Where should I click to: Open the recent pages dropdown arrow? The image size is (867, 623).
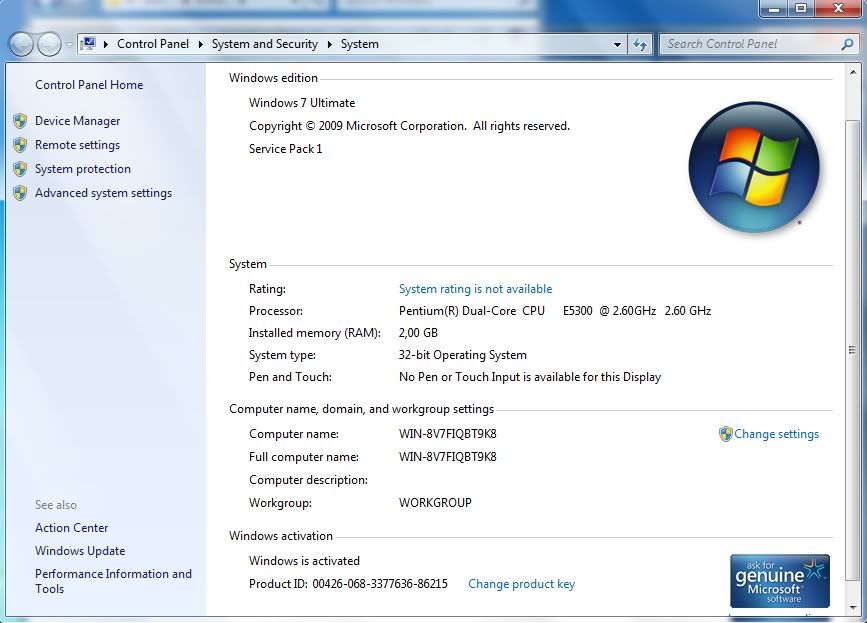coord(69,44)
